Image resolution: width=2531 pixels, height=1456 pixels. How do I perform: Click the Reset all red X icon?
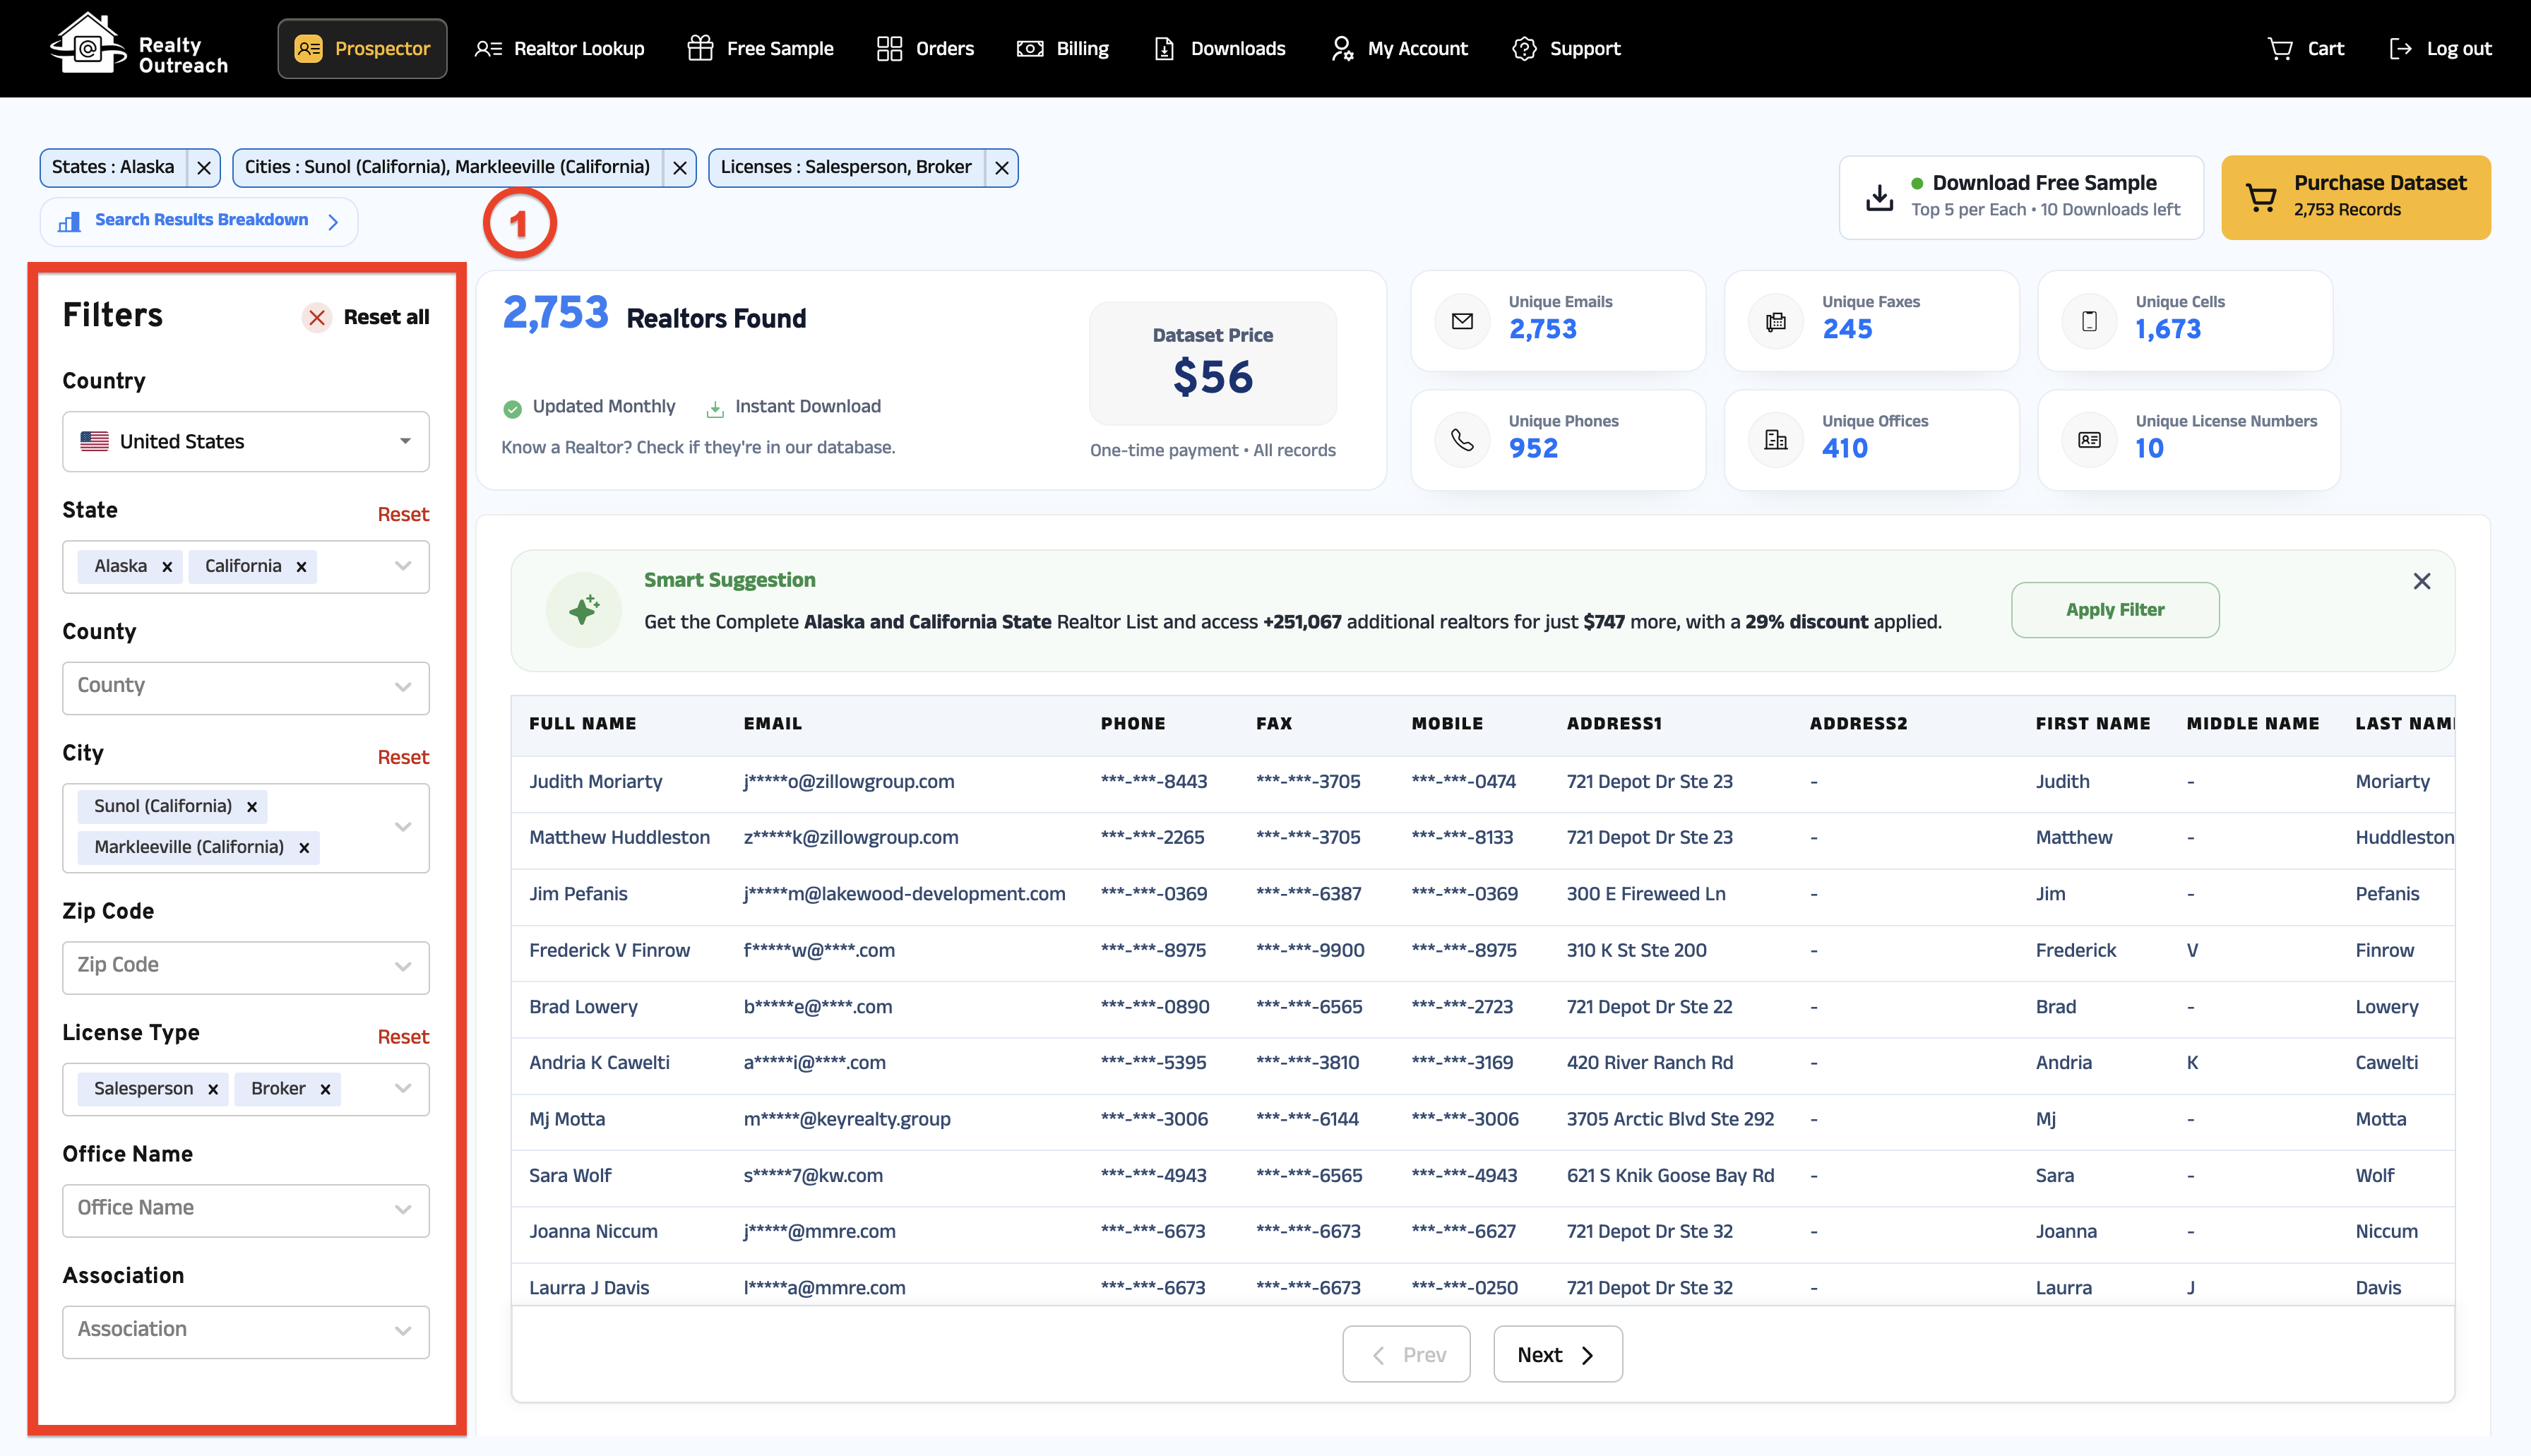[x=317, y=317]
